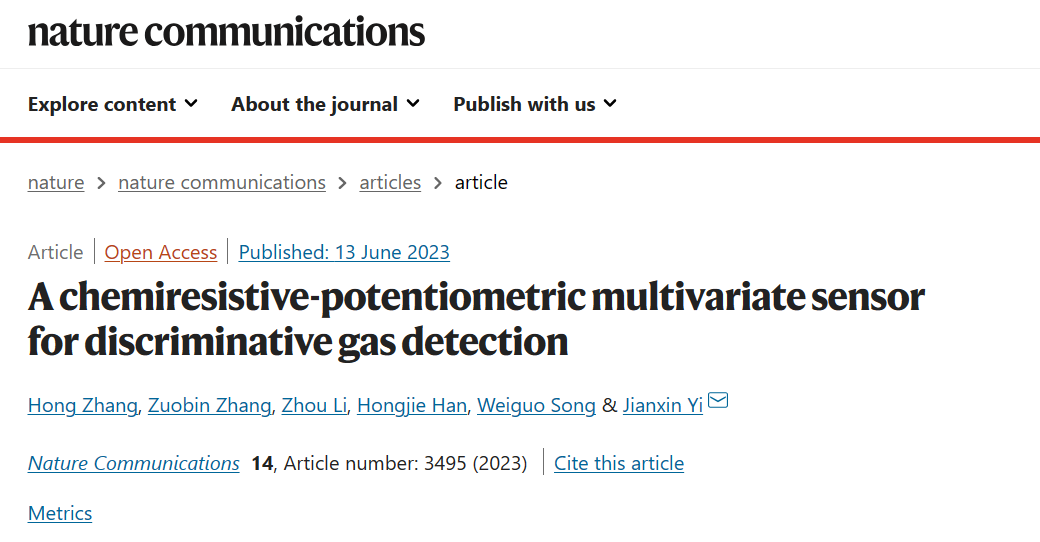Open the Explore content menu
The image size is (1040, 542).
point(113,104)
